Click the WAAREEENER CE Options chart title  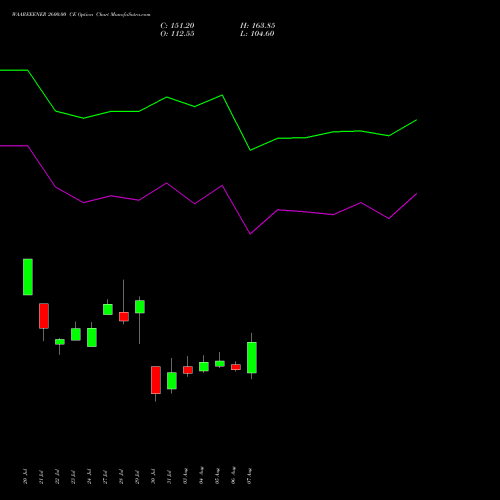tap(81, 15)
